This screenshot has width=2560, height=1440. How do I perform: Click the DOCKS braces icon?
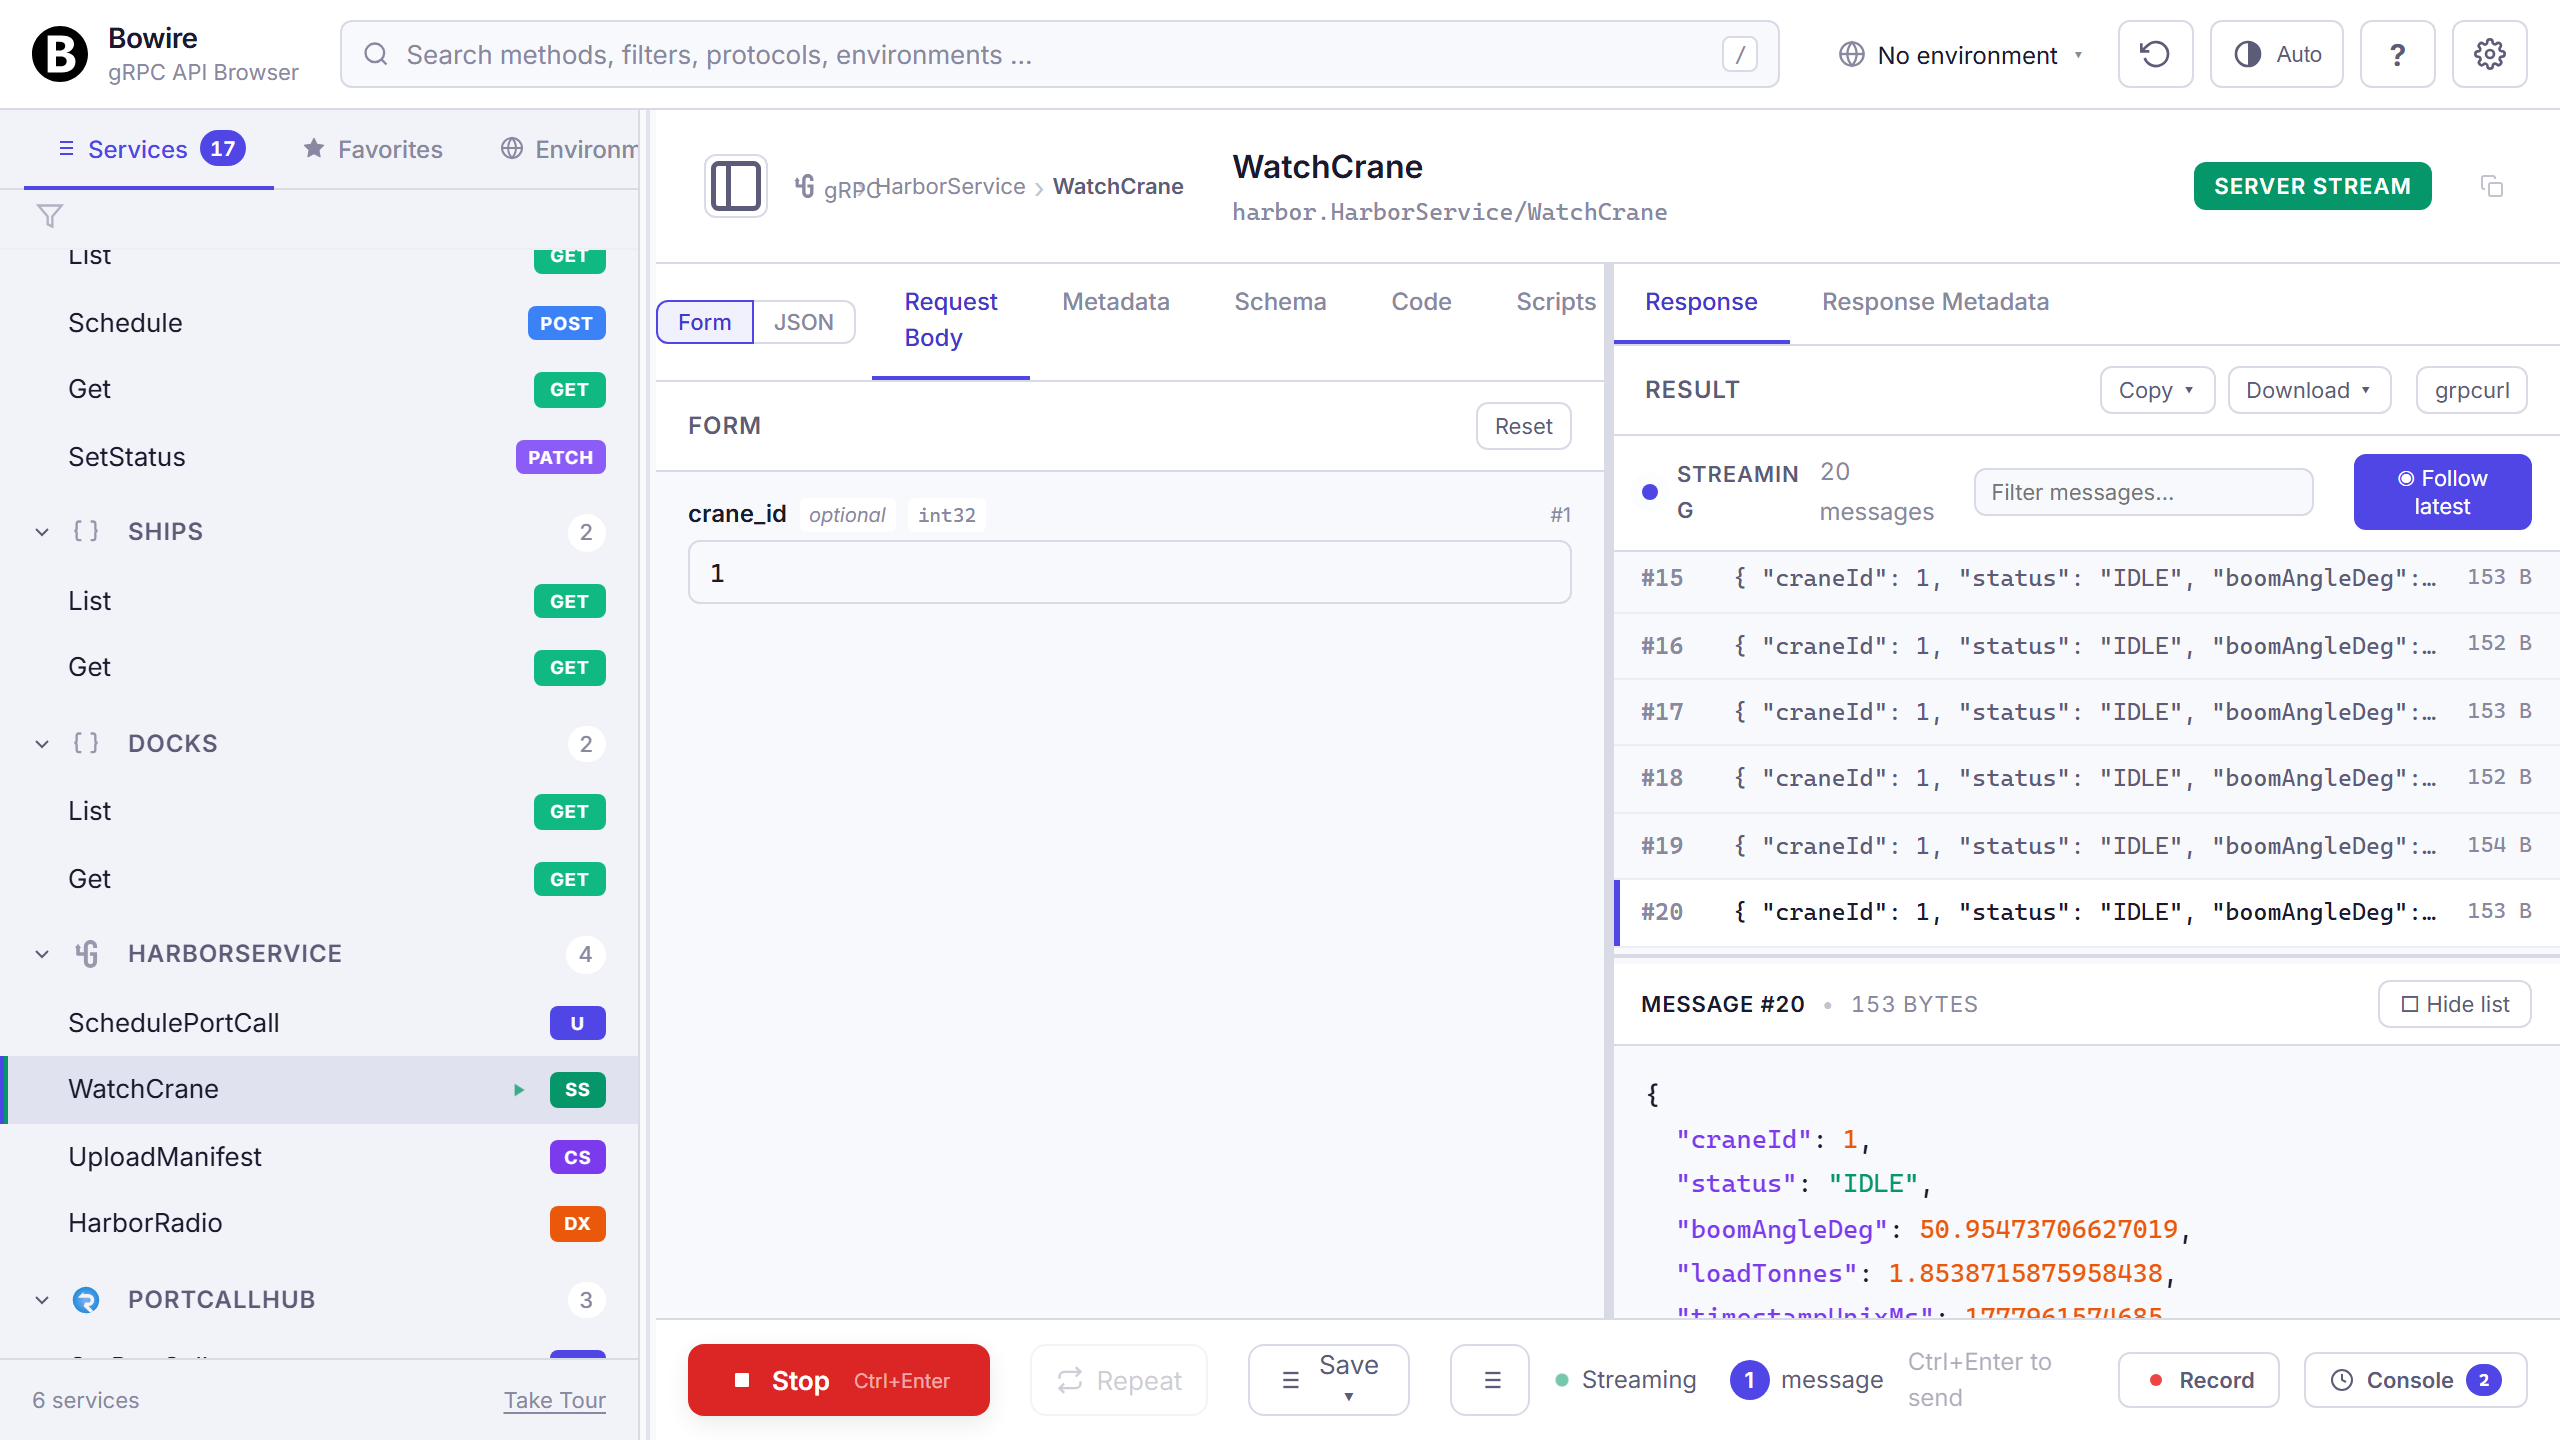[x=86, y=743]
